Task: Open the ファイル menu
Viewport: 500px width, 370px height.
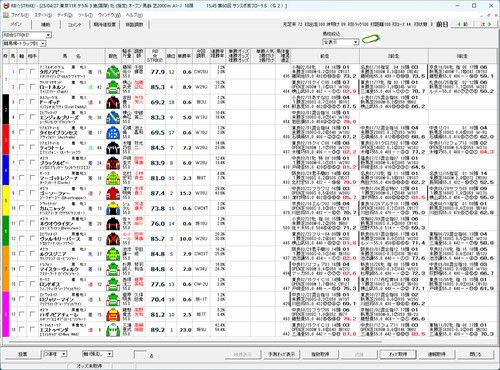Action: tap(20, 15)
